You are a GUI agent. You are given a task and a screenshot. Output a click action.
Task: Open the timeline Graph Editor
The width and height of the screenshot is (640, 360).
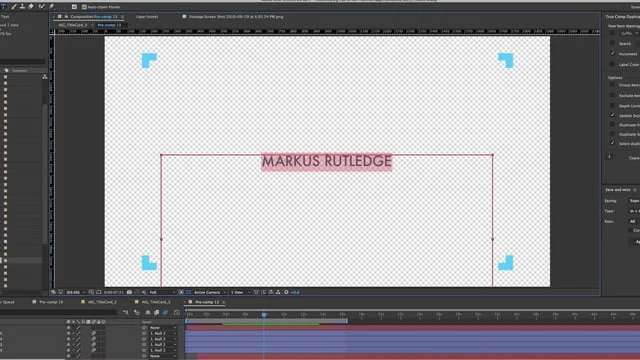point(177,312)
